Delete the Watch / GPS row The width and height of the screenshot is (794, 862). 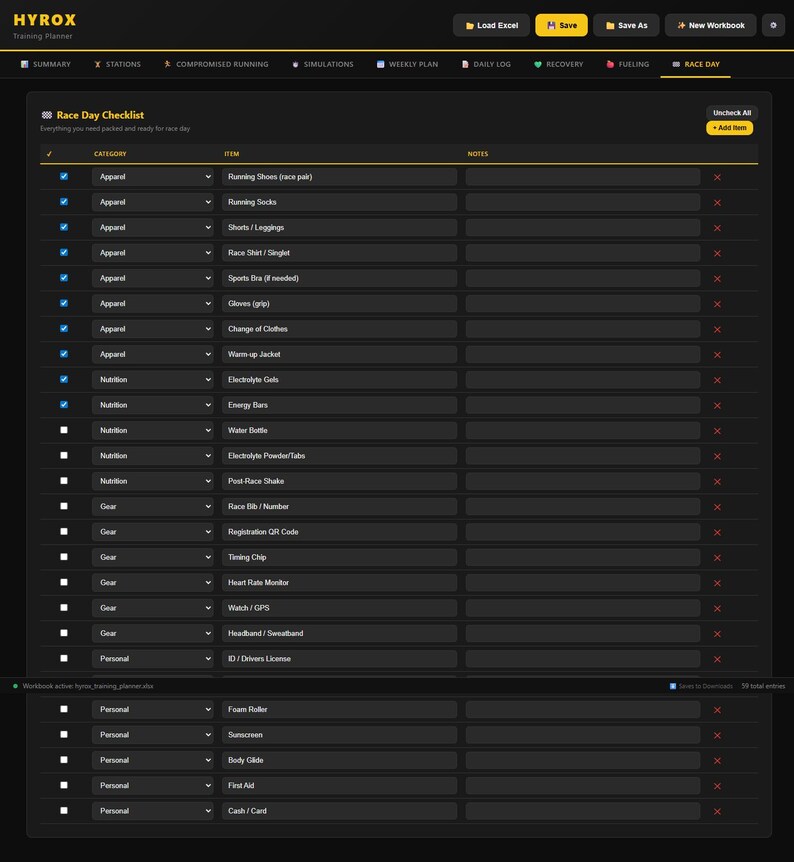[x=717, y=608]
